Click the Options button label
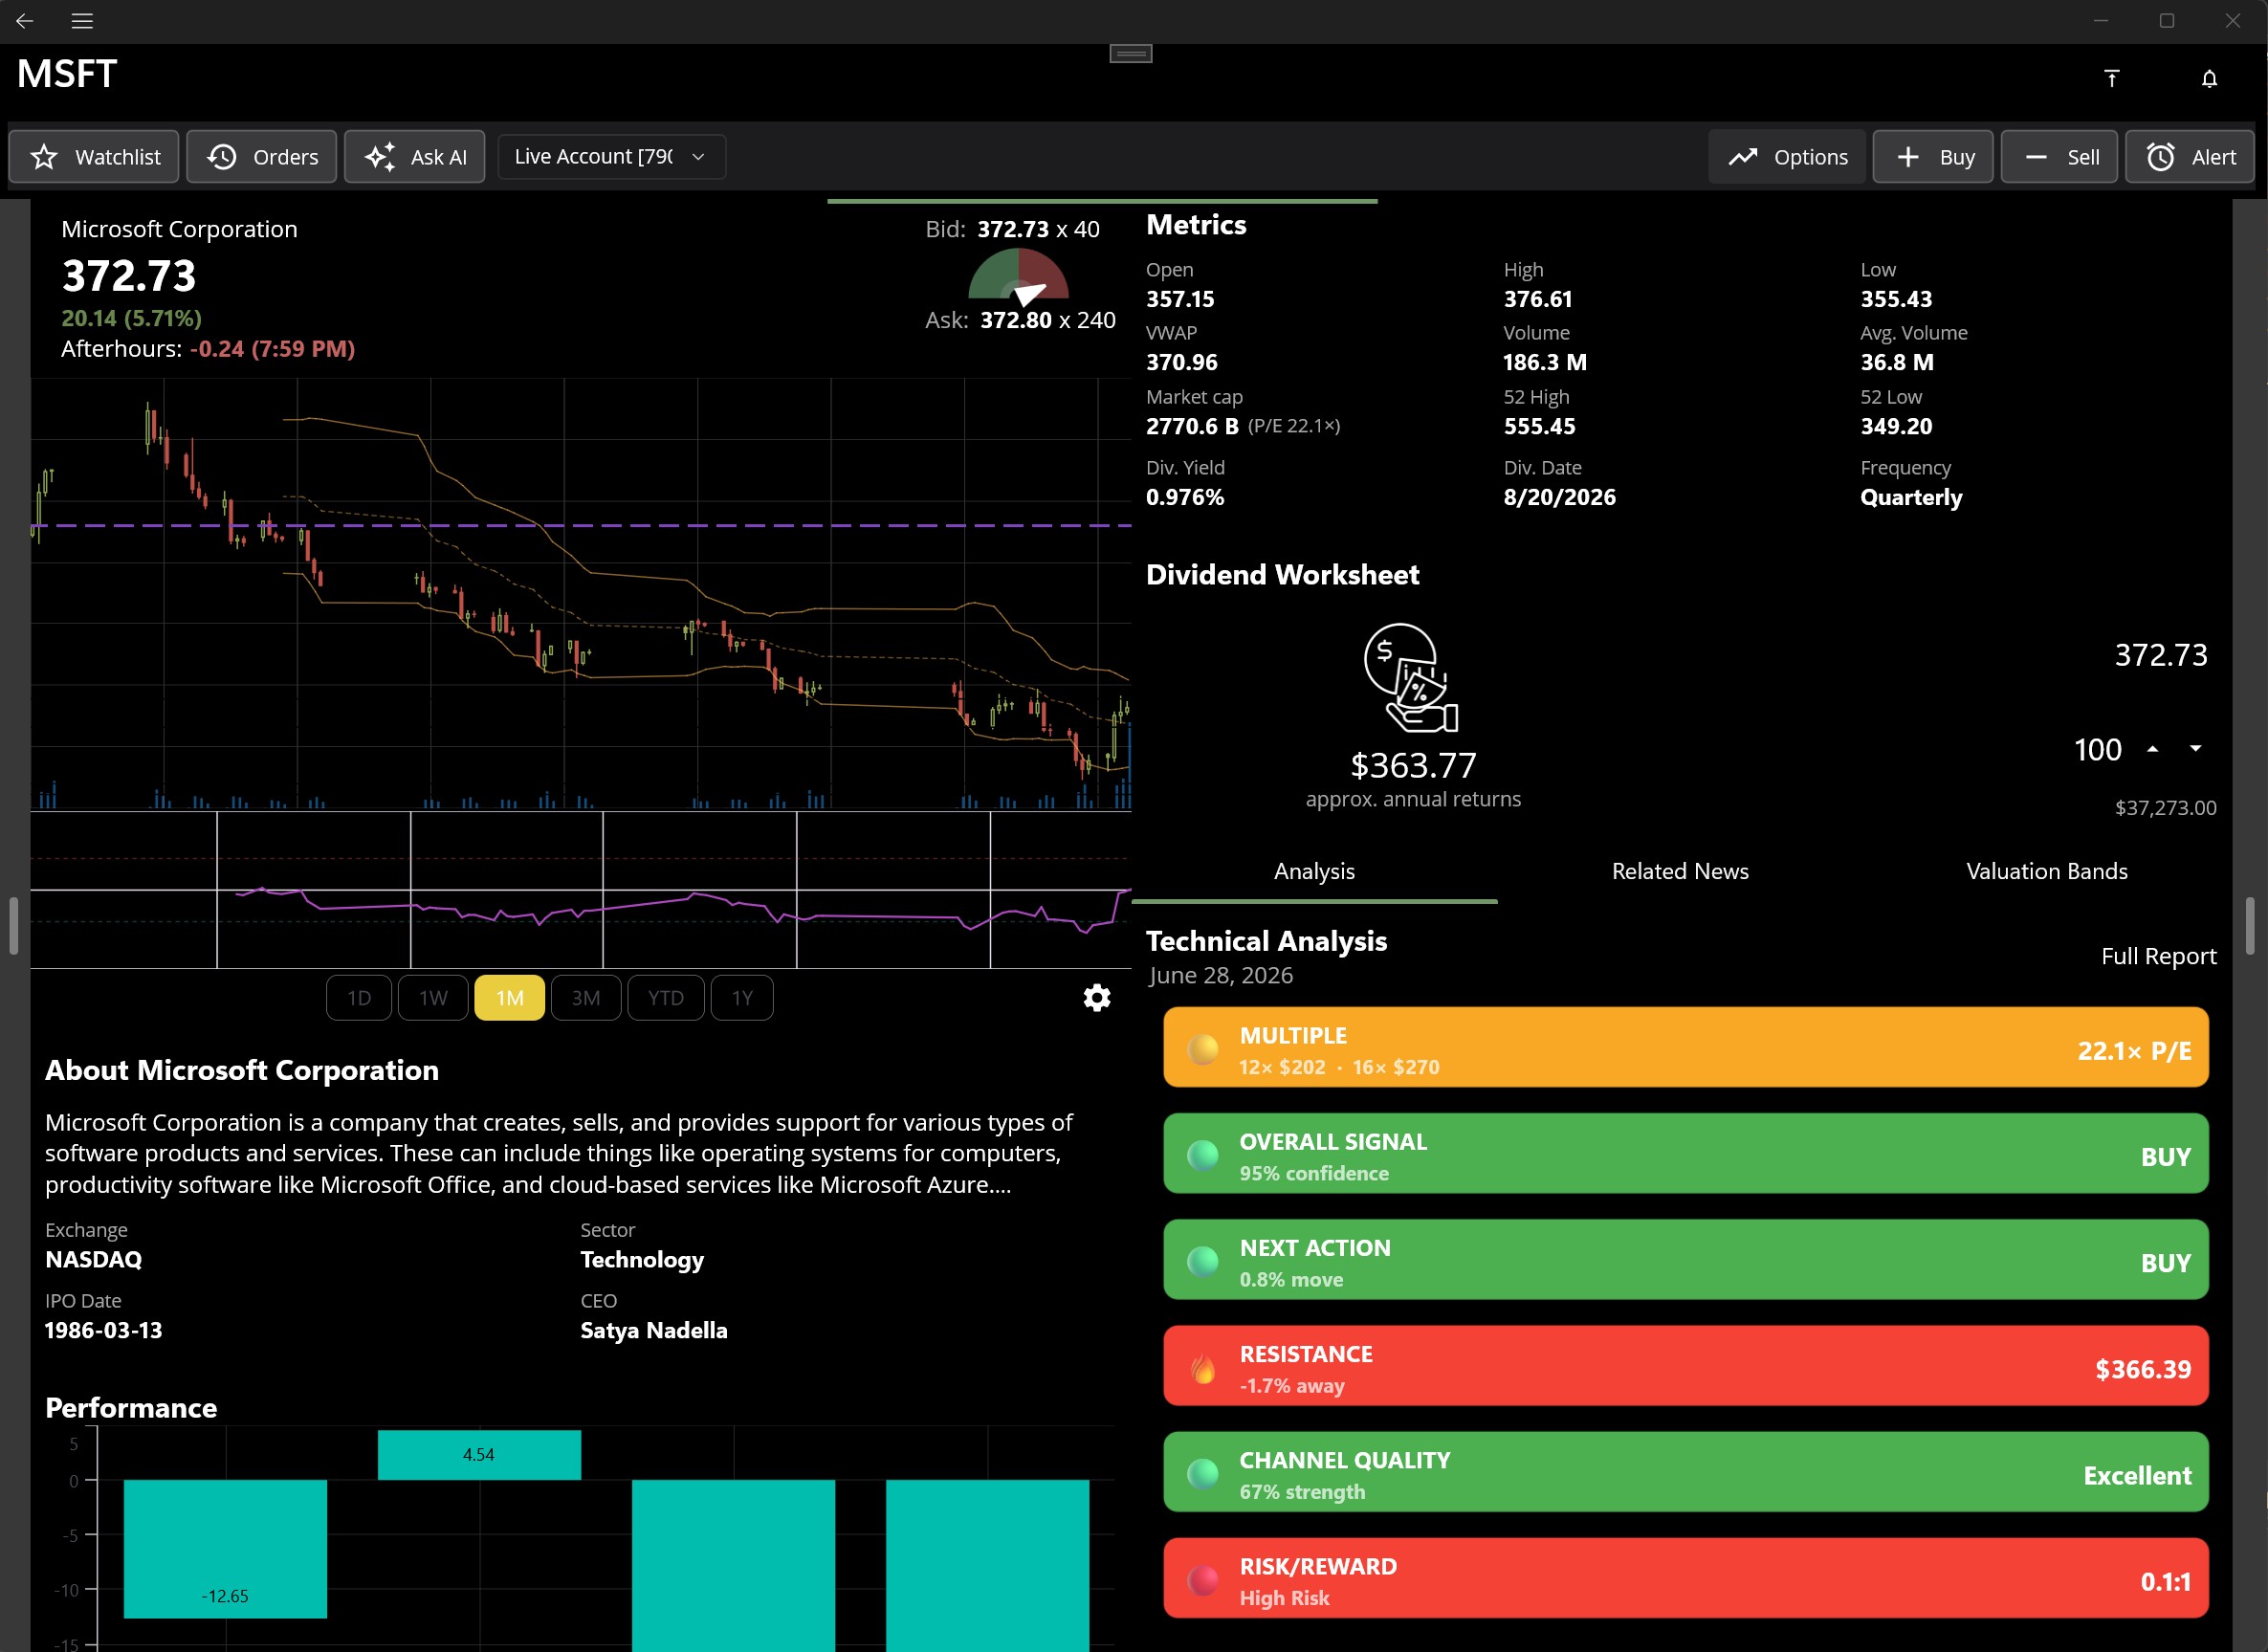Screen dimensions: 2268x1652 (1811, 157)
